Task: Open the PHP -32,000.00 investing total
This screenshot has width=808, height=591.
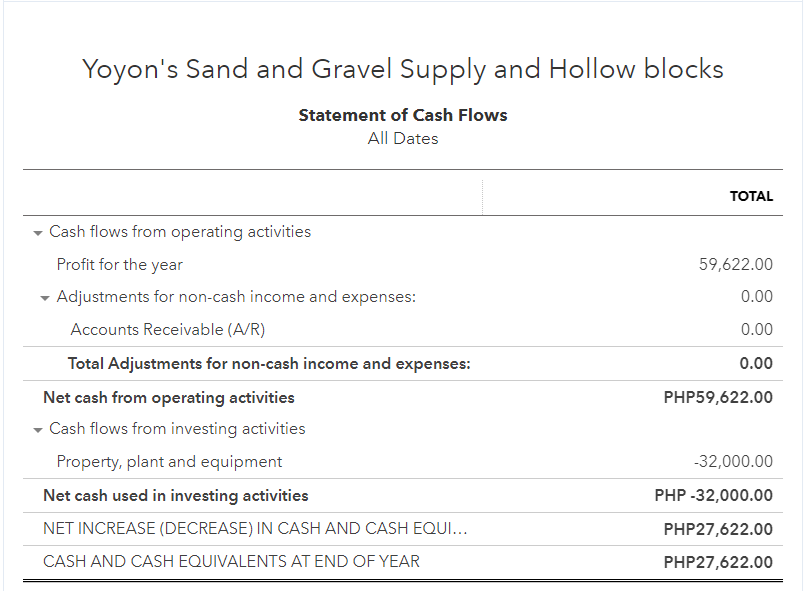Action: pyautogui.click(x=714, y=496)
